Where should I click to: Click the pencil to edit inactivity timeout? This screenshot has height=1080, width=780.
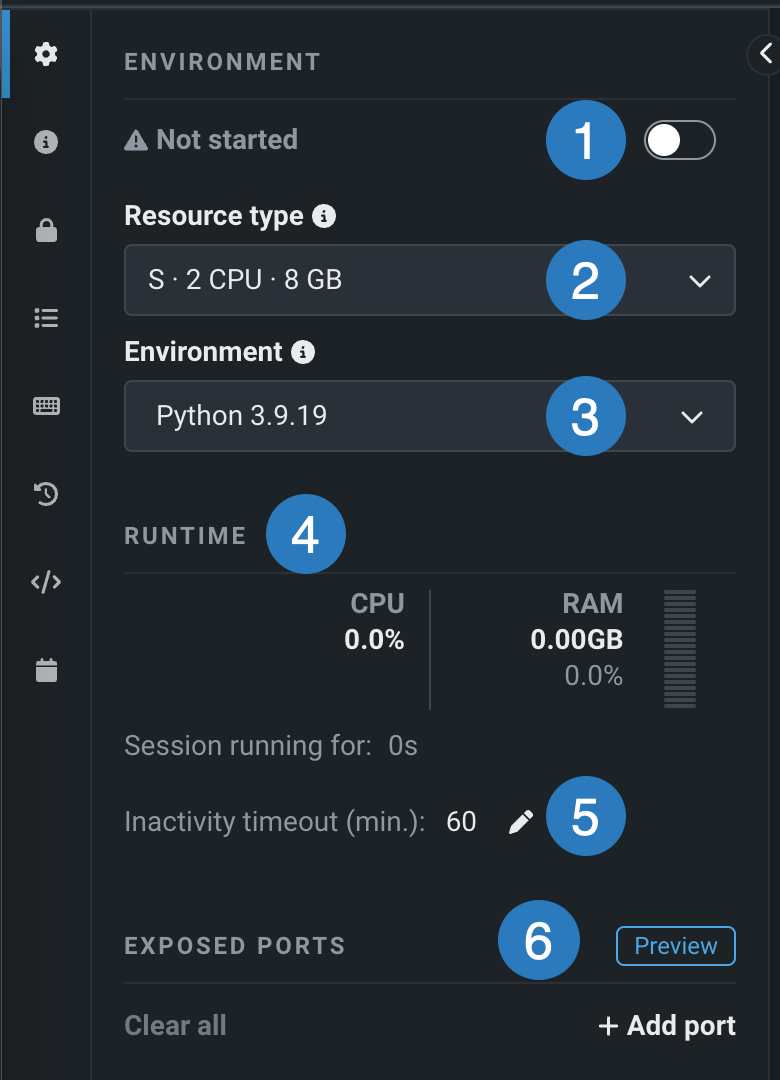(x=521, y=822)
